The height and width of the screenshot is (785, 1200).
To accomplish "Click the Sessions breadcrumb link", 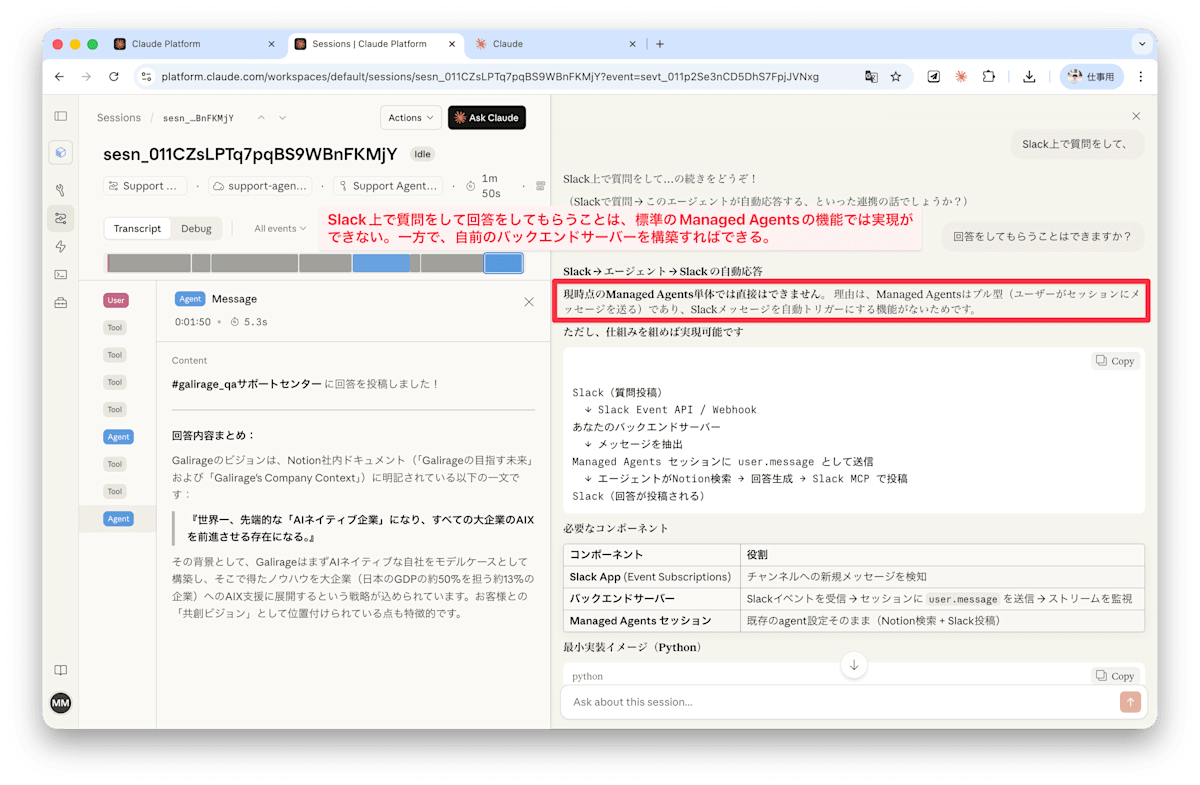I will pyautogui.click(x=119, y=118).
